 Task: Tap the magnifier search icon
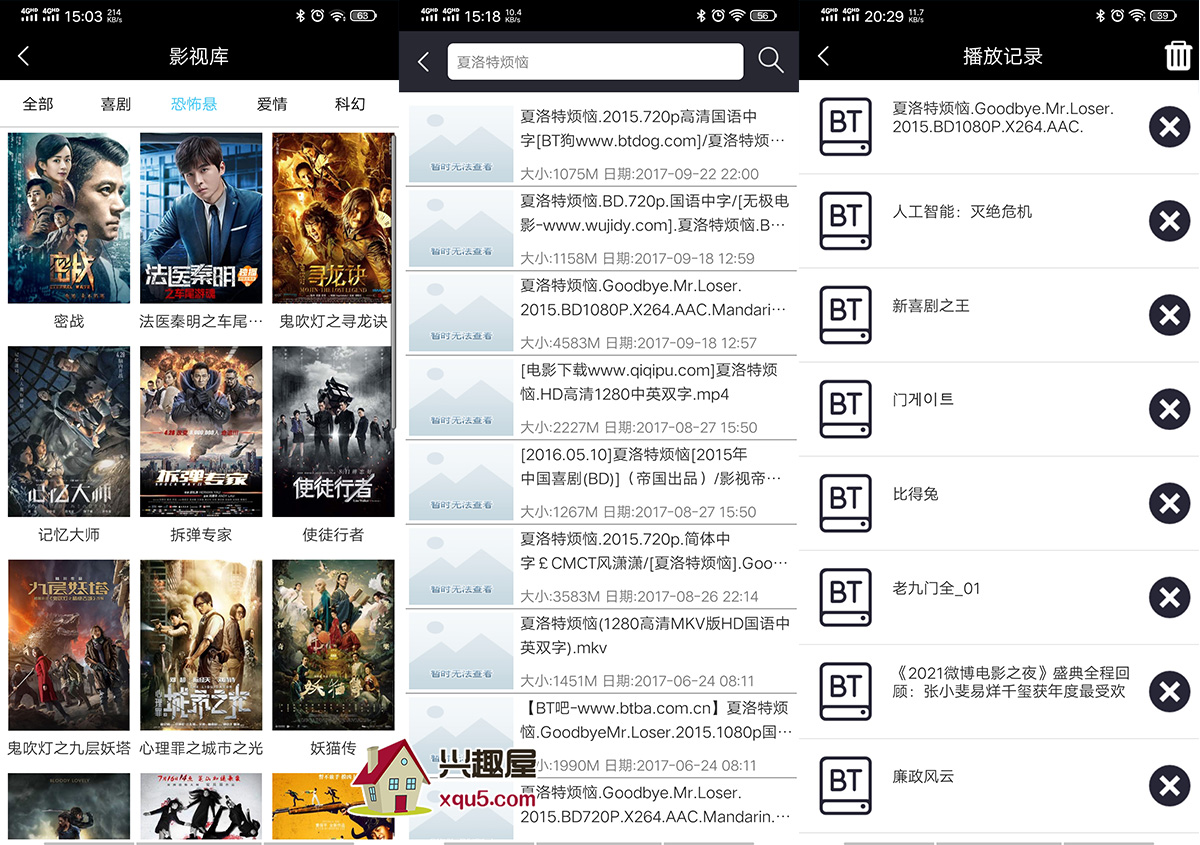pyautogui.click(x=771, y=61)
